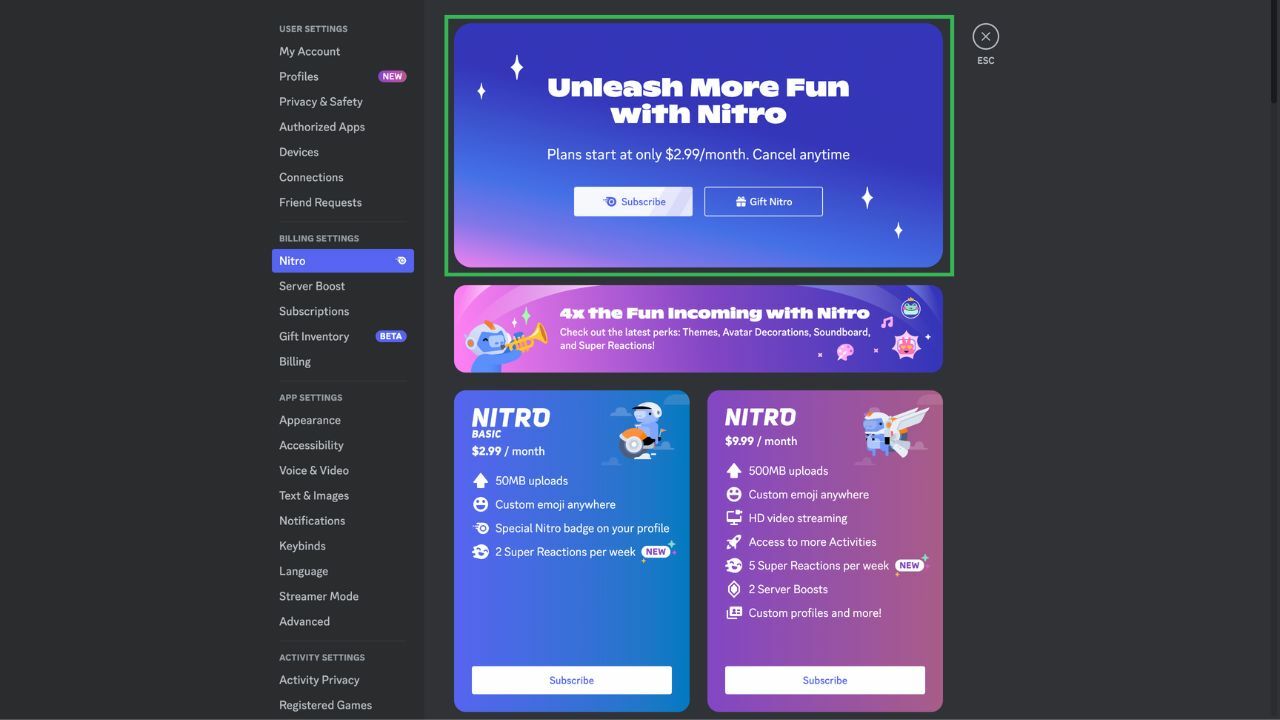Click emoji icon in Nitro Basic card

tap(481, 505)
